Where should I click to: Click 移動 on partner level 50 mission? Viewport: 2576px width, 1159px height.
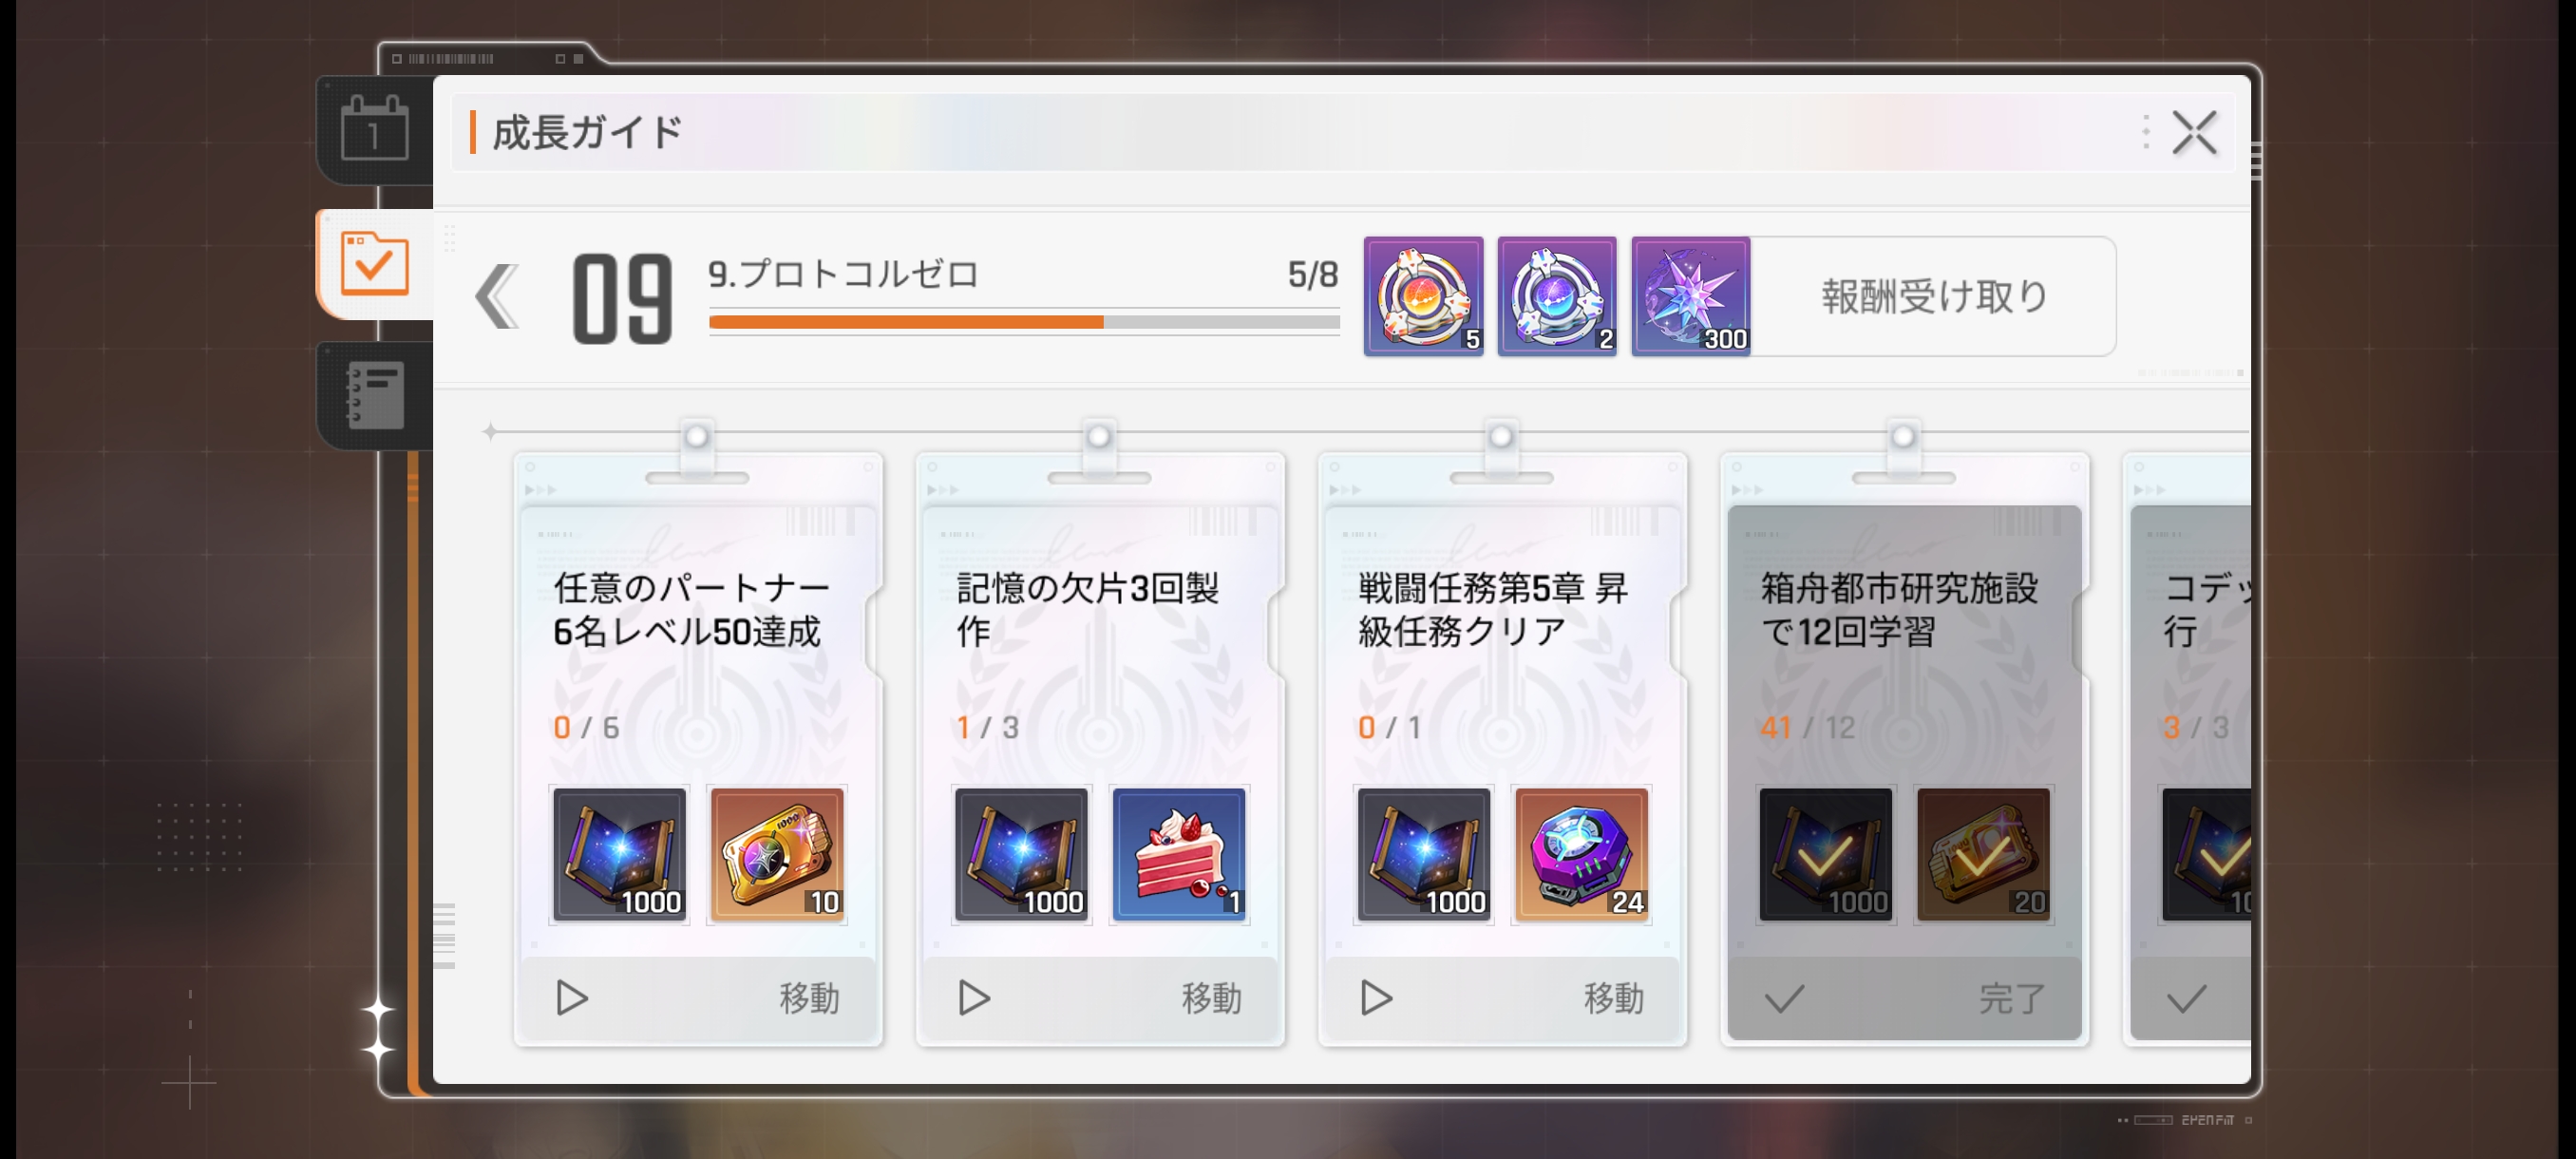pos(698,998)
